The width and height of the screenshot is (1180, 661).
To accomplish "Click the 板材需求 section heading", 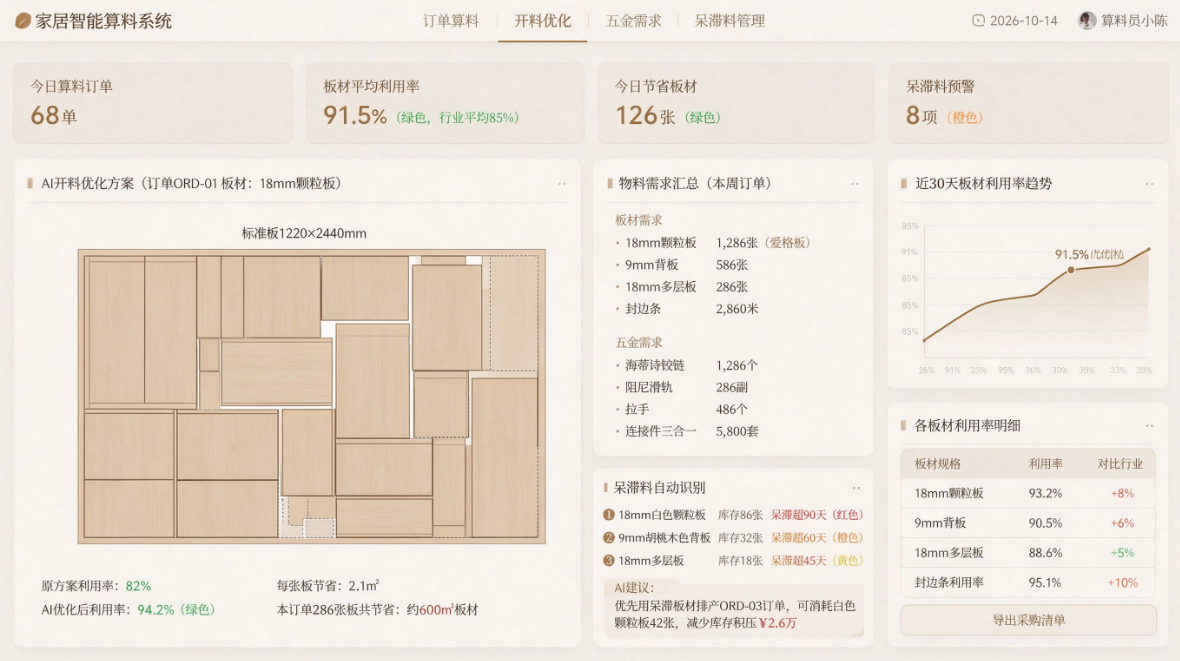I will pos(639,221).
